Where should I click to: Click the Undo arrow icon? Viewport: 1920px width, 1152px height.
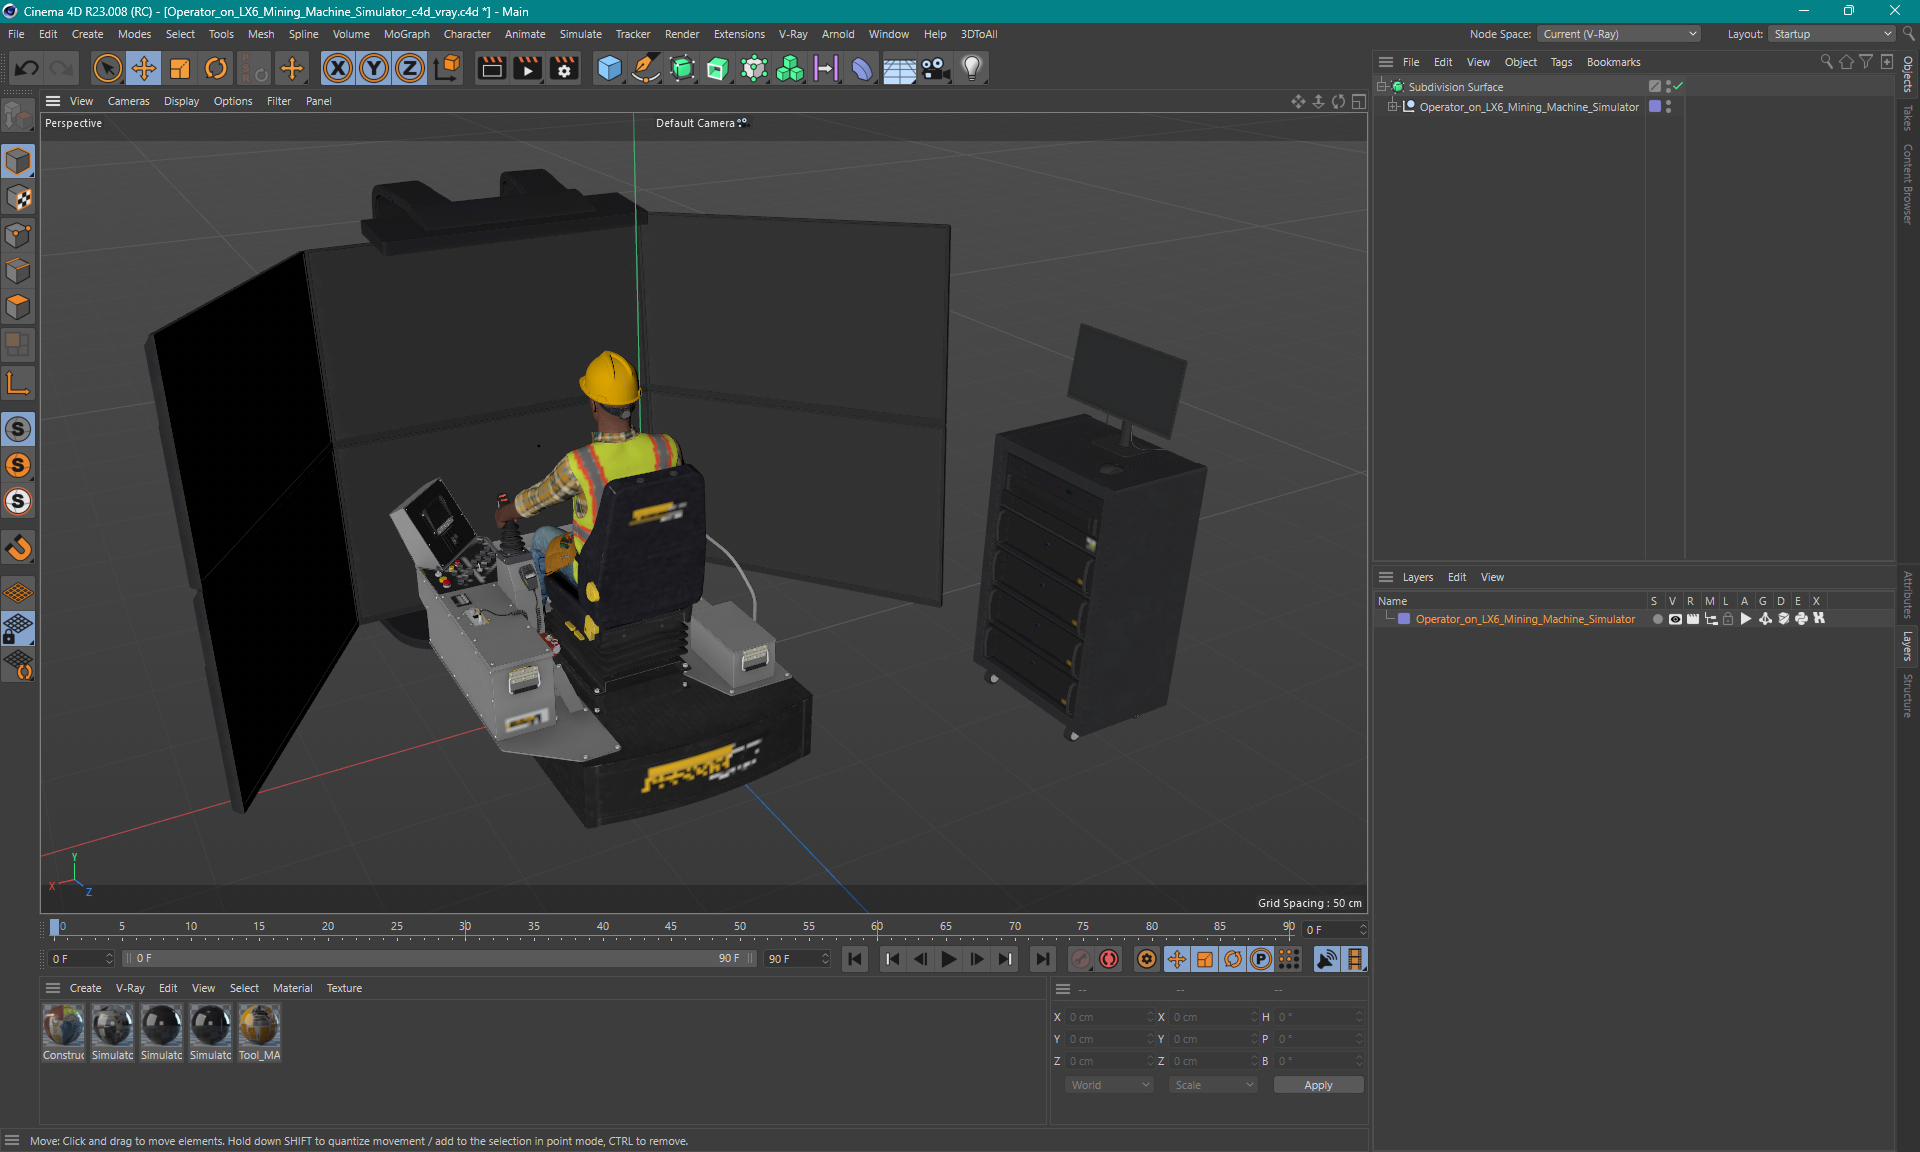(27, 68)
